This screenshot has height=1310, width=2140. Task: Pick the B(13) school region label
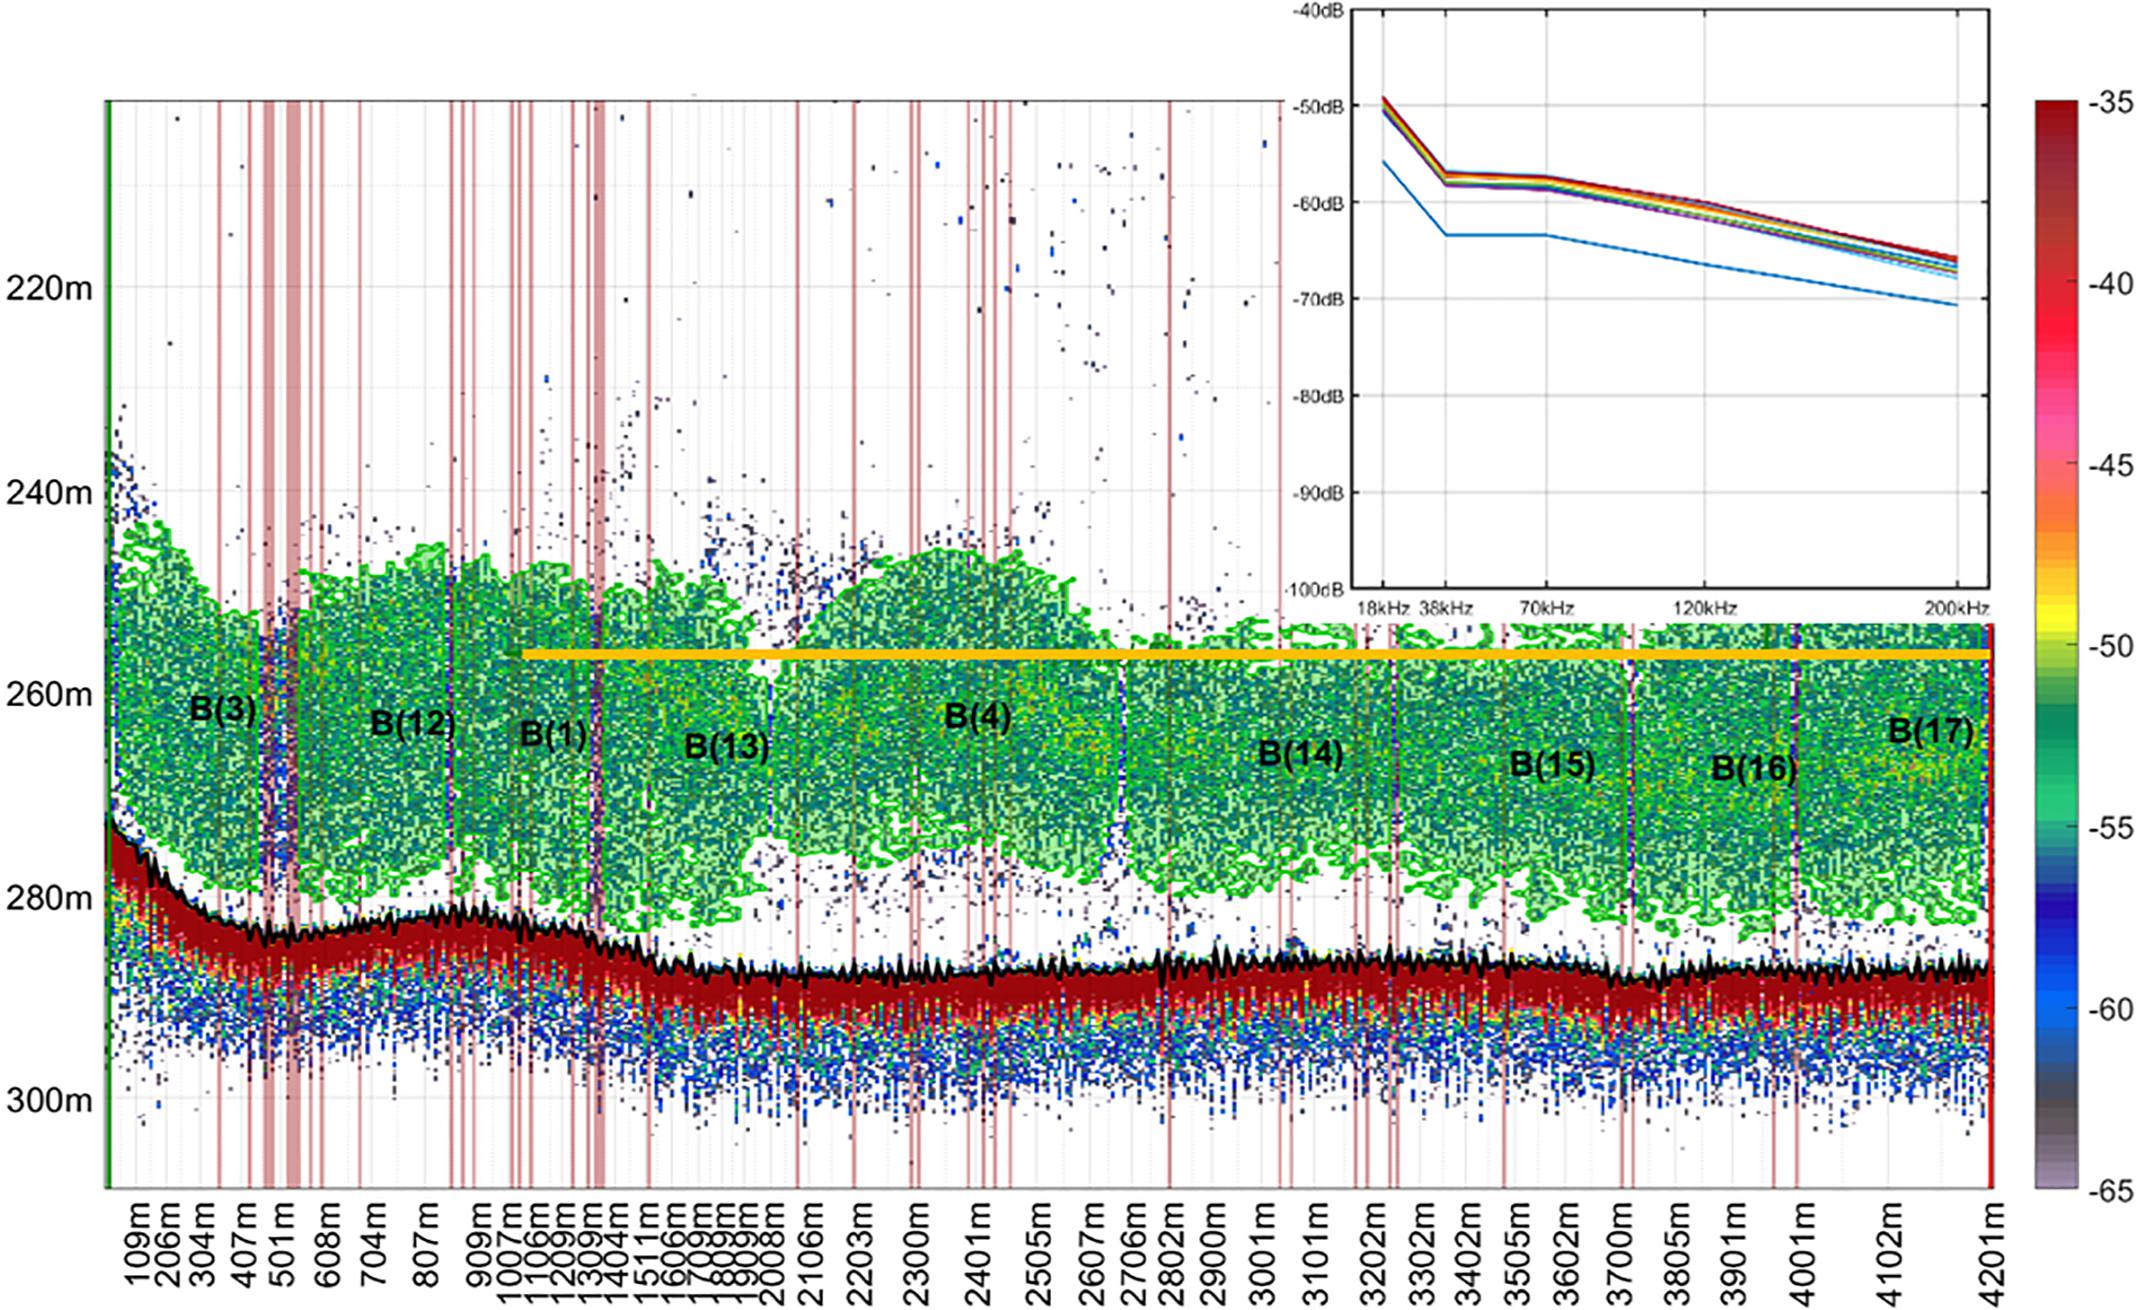727,746
